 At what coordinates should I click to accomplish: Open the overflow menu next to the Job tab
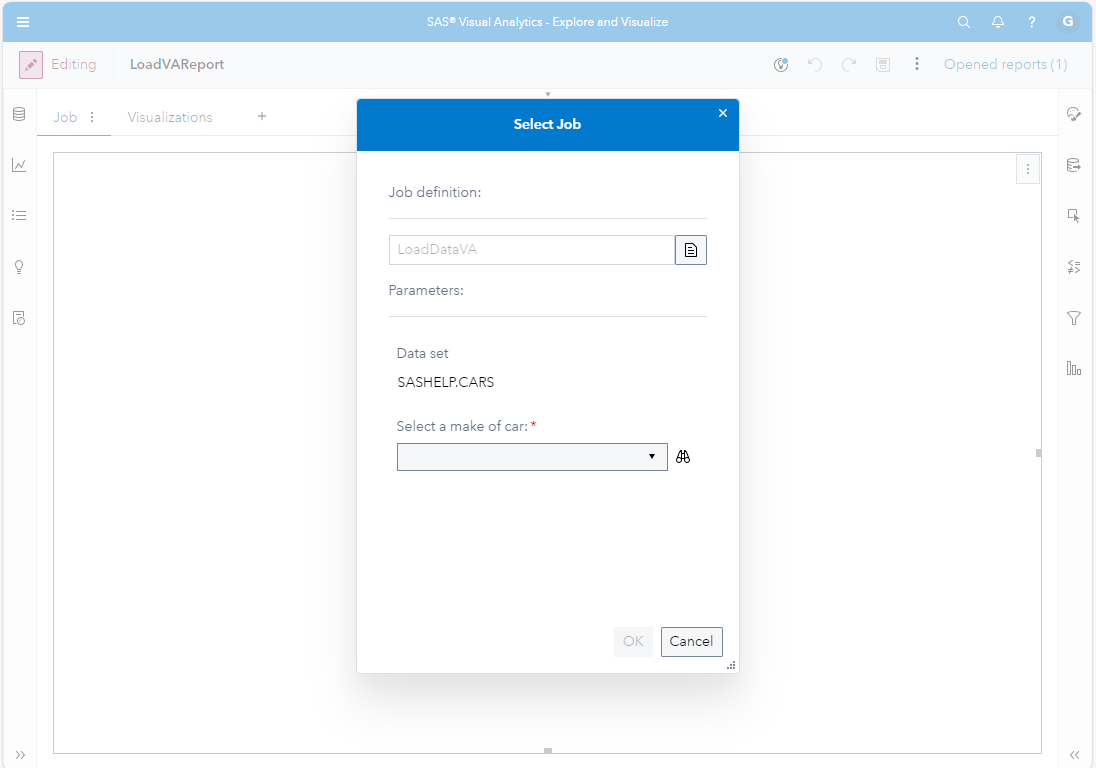(x=91, y=117)
